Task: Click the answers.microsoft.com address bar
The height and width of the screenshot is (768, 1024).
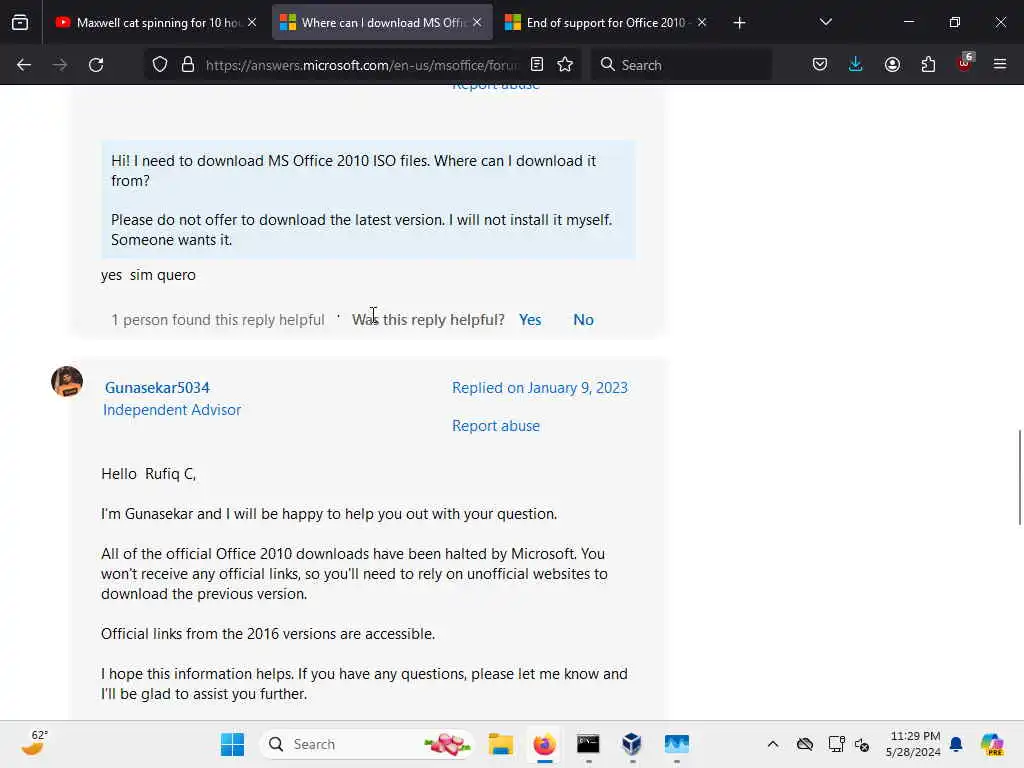Action: 362,65
